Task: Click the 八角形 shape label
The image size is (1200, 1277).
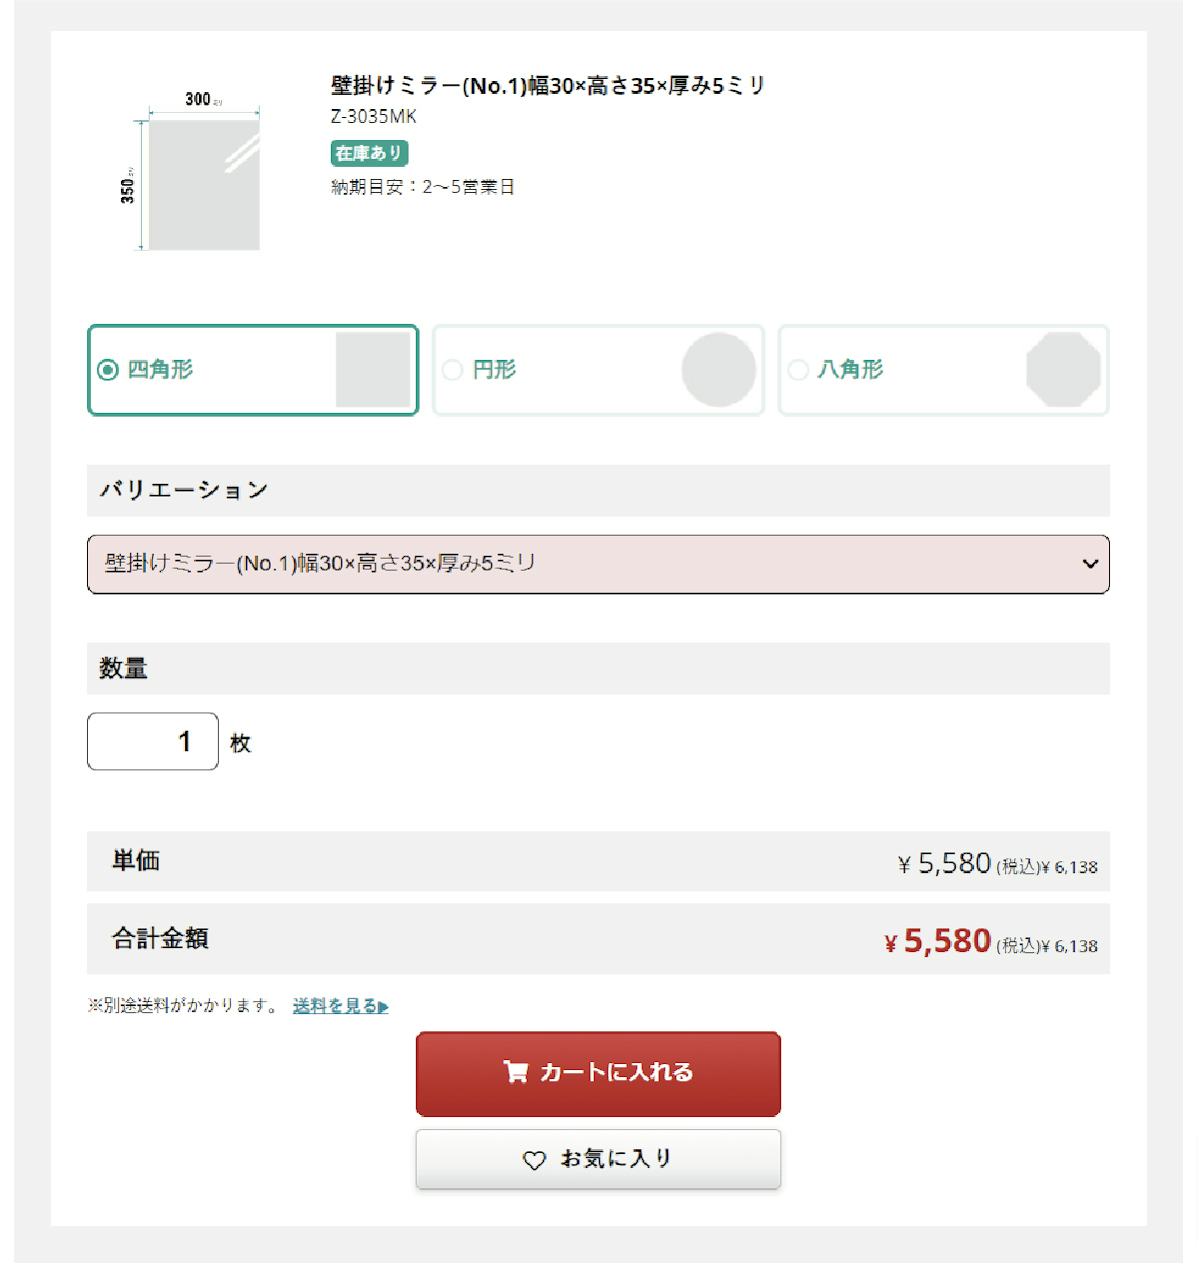Action: (850, 370)
